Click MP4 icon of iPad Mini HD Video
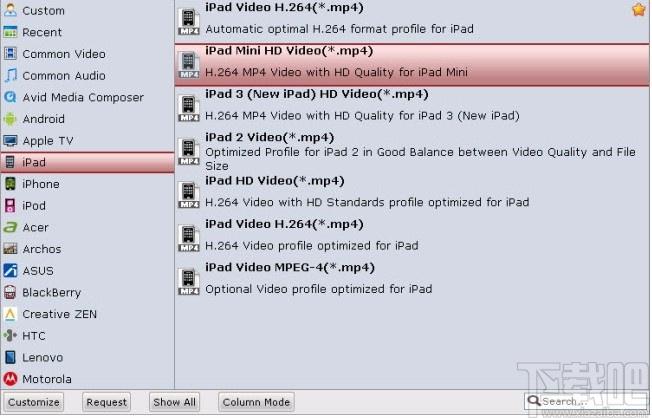 point(189,64)
